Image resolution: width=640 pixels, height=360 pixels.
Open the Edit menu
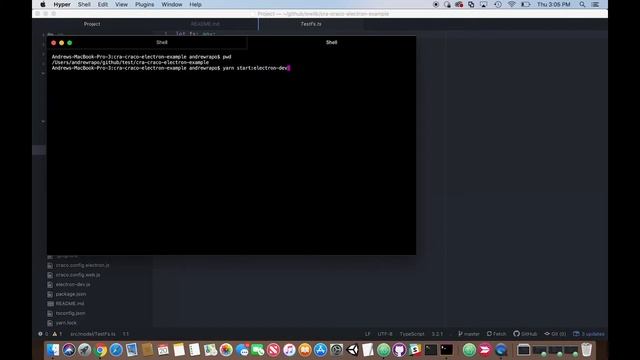tap(103, 4)
